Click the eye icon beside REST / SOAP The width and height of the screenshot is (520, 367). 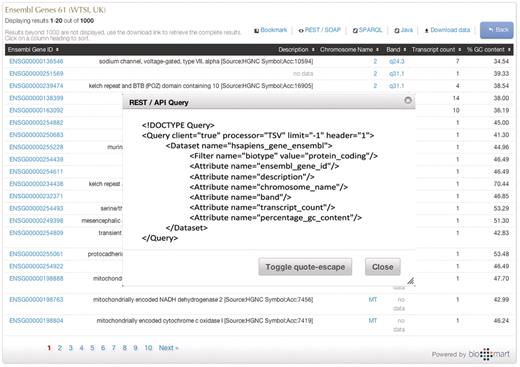301,31
